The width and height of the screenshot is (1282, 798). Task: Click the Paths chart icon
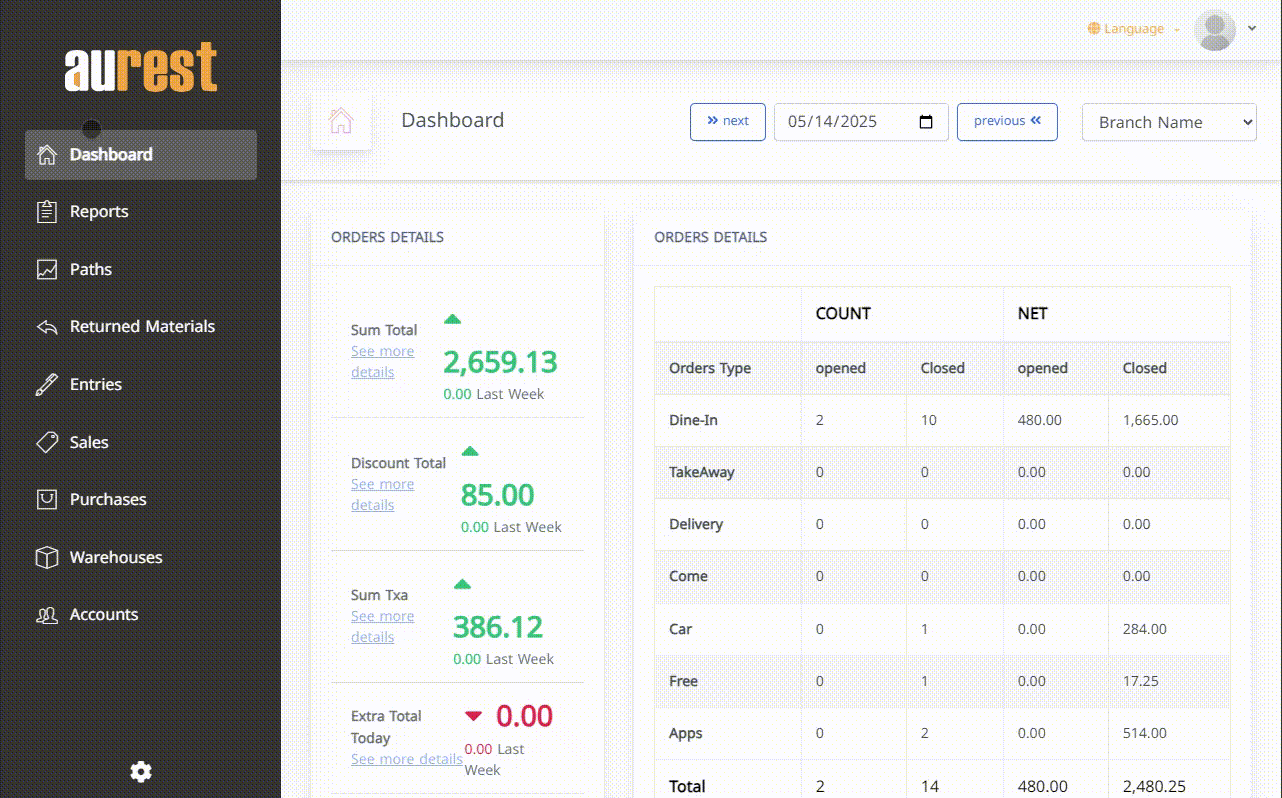46,269
